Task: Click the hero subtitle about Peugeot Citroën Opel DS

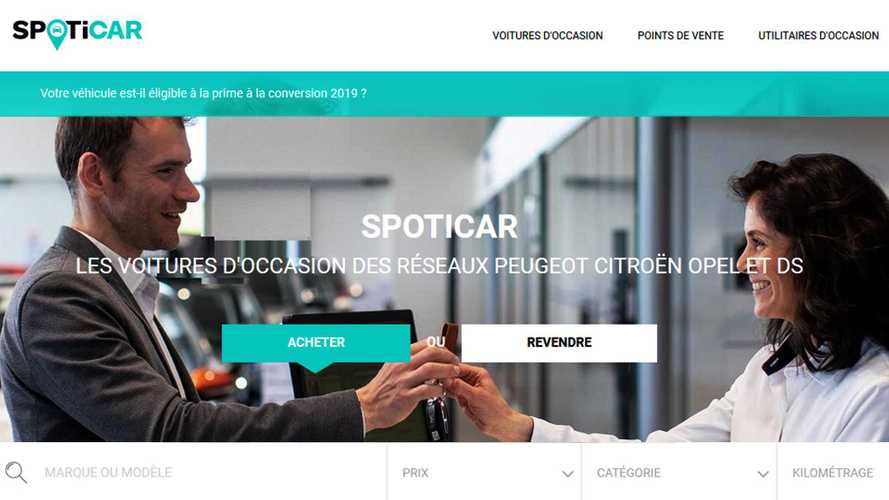Action: pyautogui.click(x=439, y=266)
